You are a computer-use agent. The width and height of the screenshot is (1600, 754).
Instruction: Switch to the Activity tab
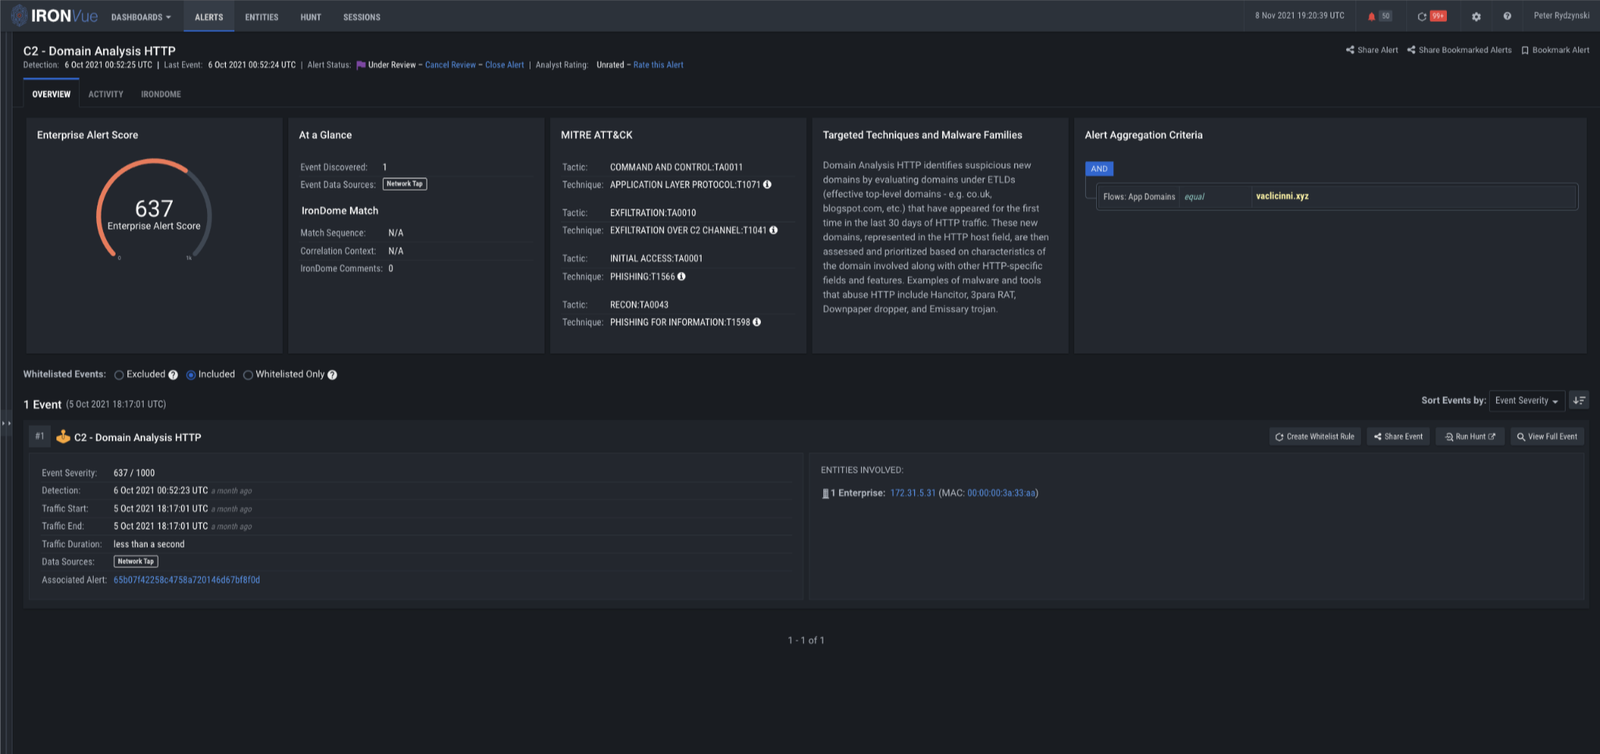click(x=106, y=94)
